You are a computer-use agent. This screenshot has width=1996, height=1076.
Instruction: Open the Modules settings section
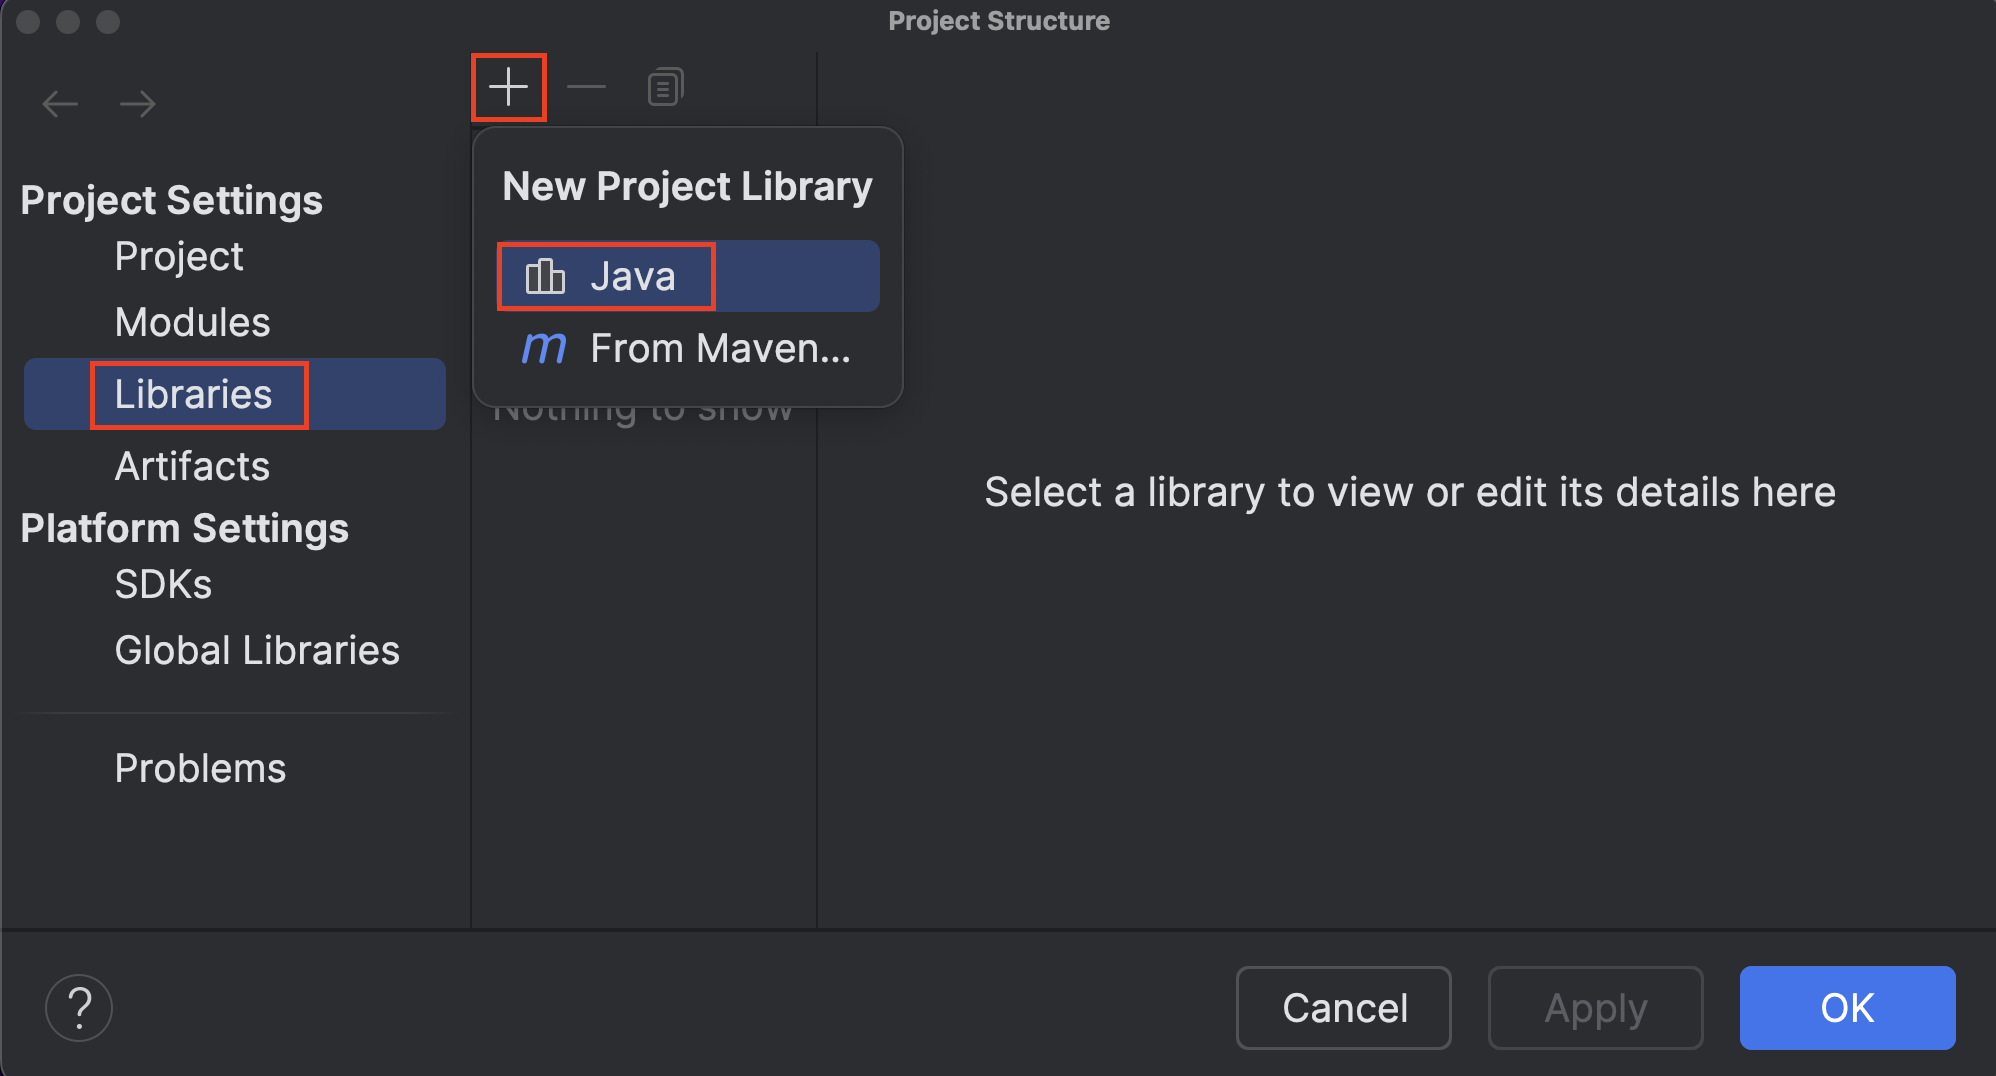[x=192, y=321]
